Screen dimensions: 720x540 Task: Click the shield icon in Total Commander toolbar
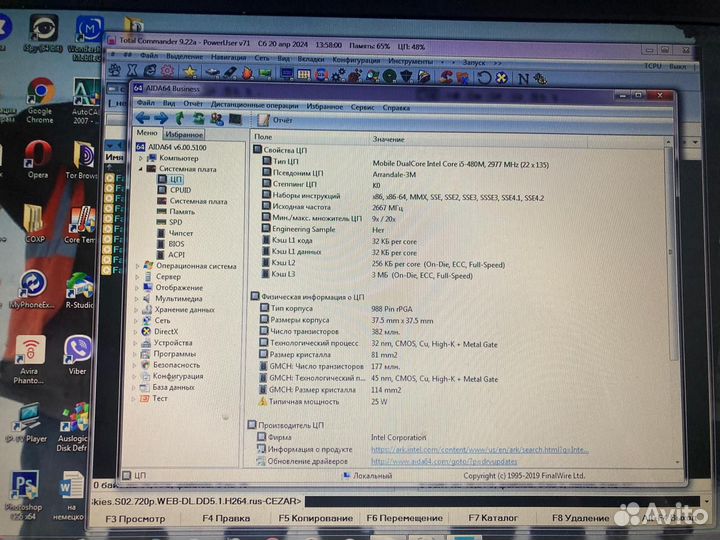point(407,76)
